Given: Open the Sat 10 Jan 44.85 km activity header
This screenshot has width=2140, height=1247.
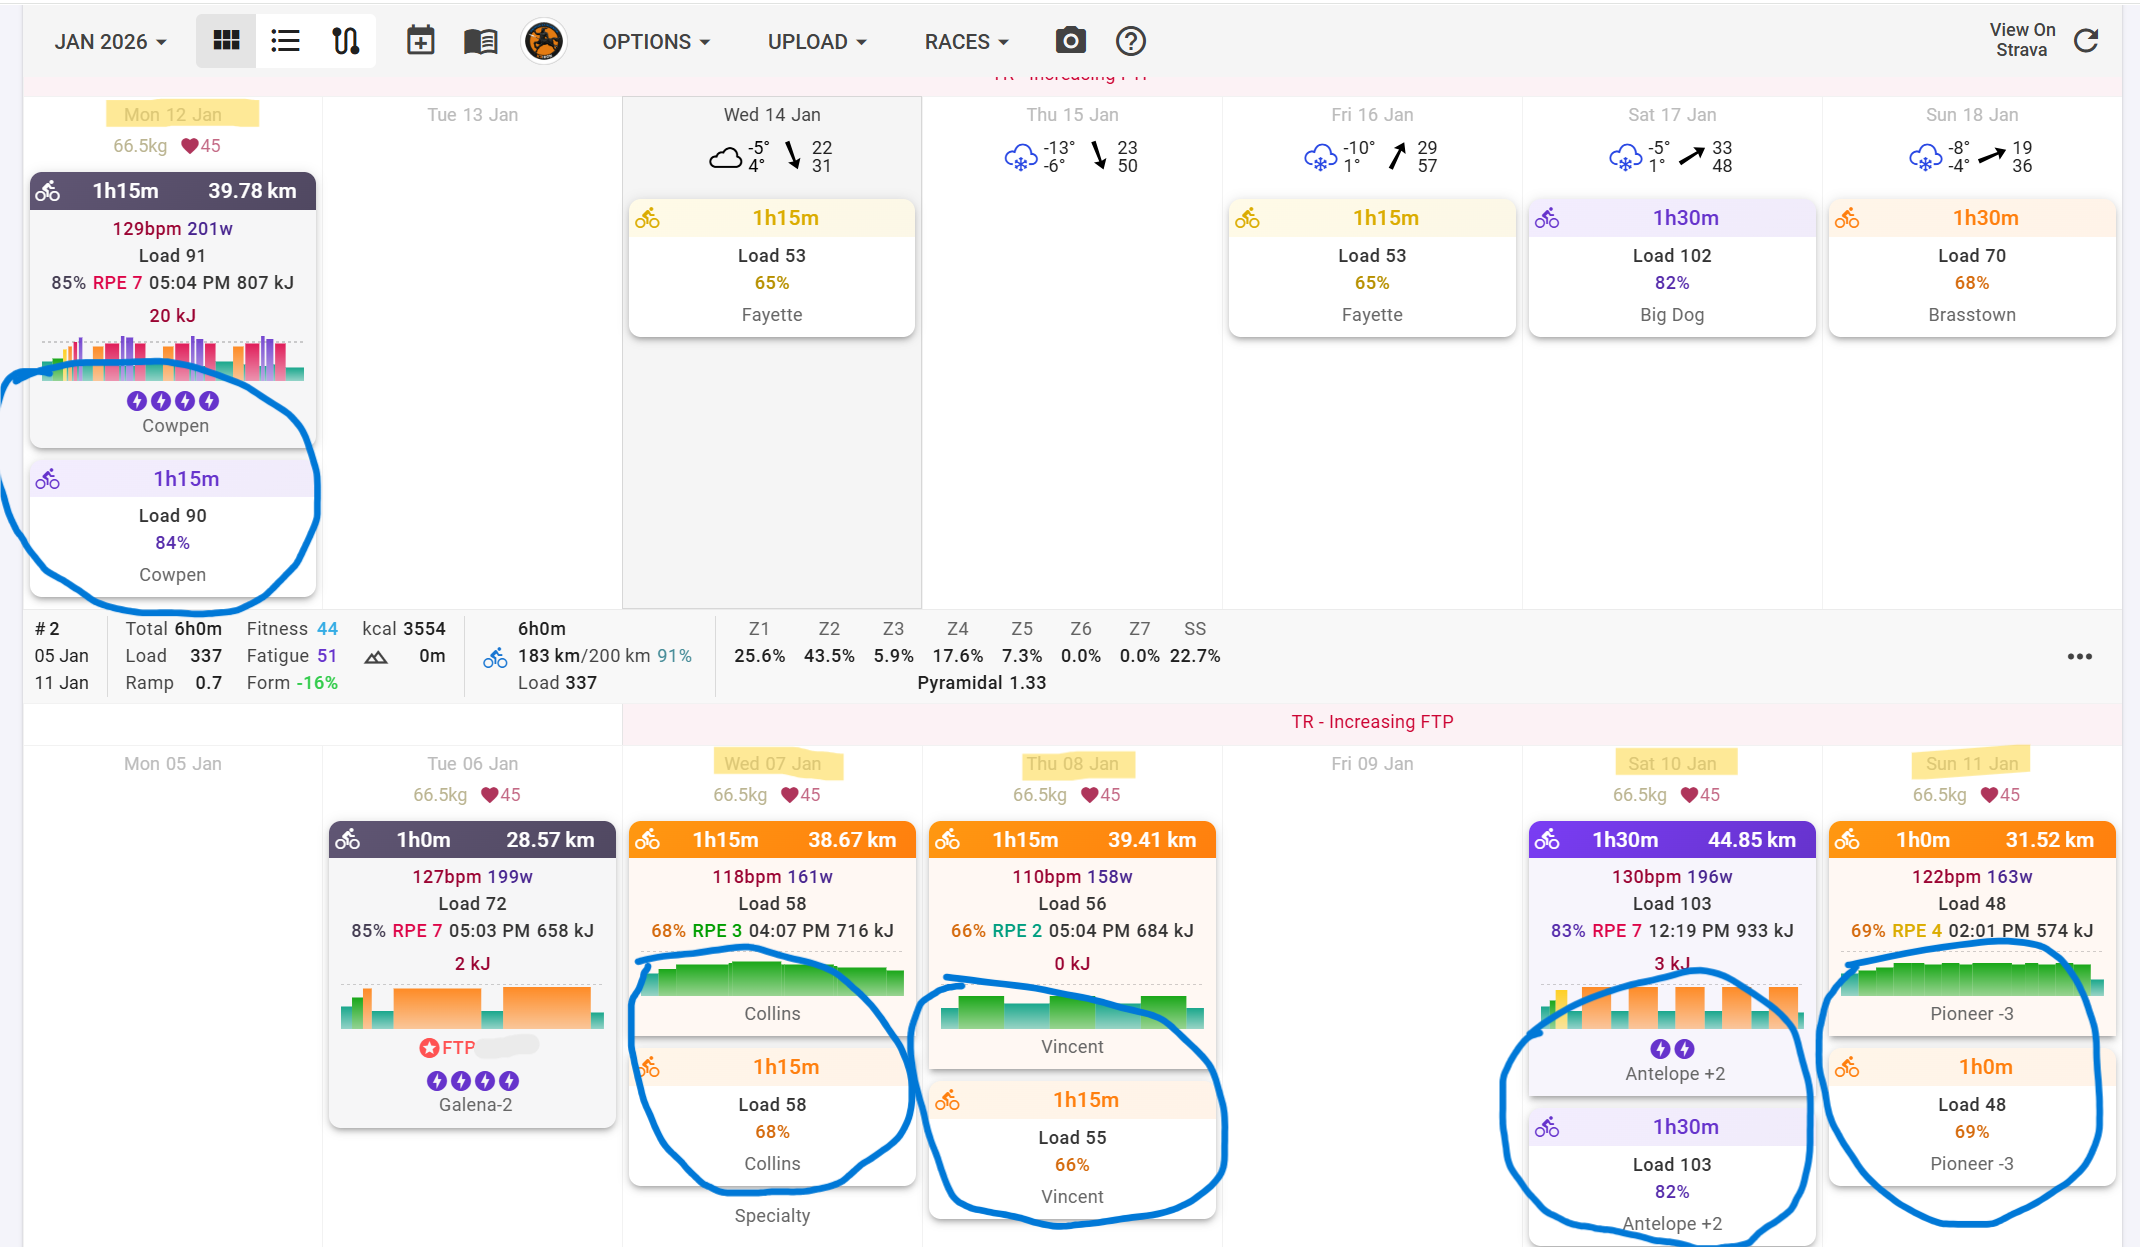Looking at the screenshot, I should 1671,840.
